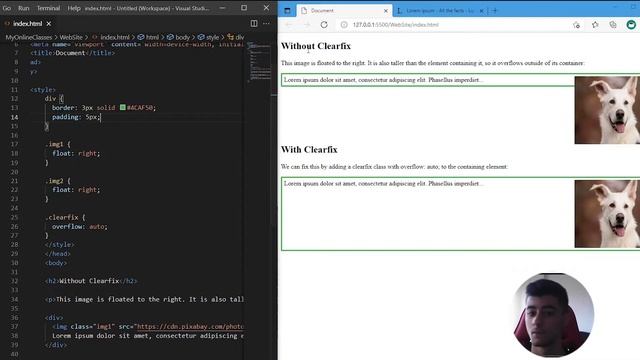Open color picker for #4CAF50 swatch

pos(122,107)
